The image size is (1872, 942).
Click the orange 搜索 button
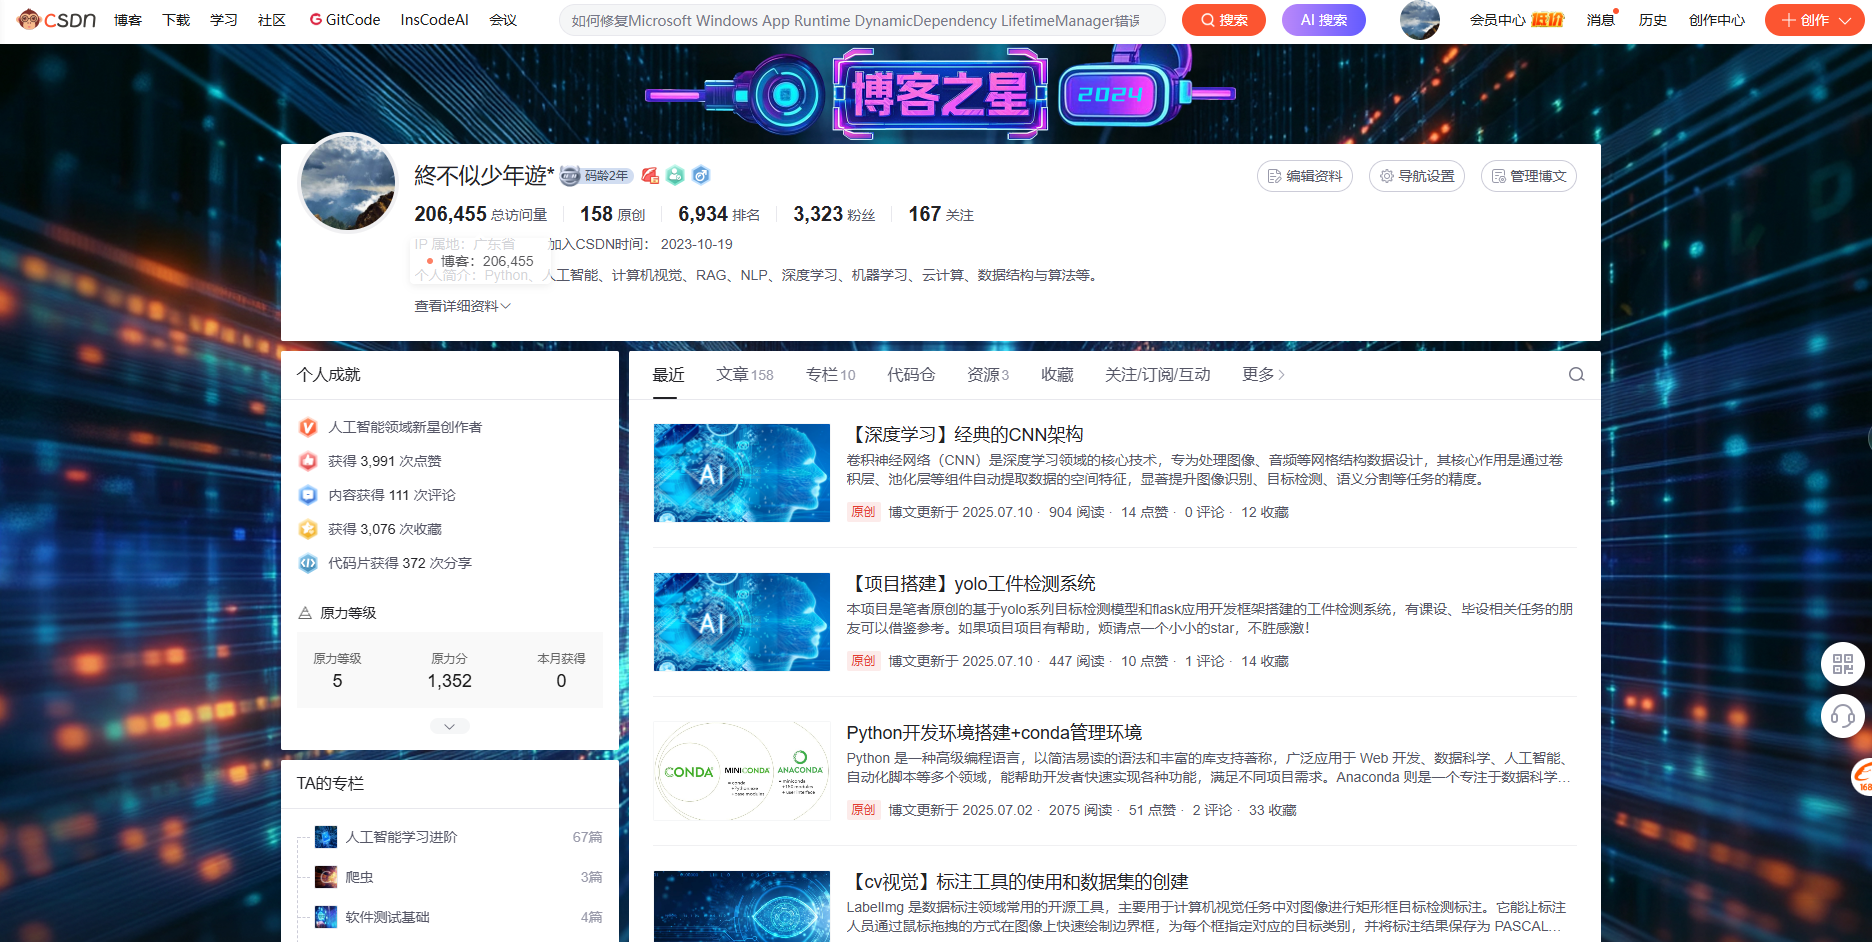click(x=1224, y=20)
